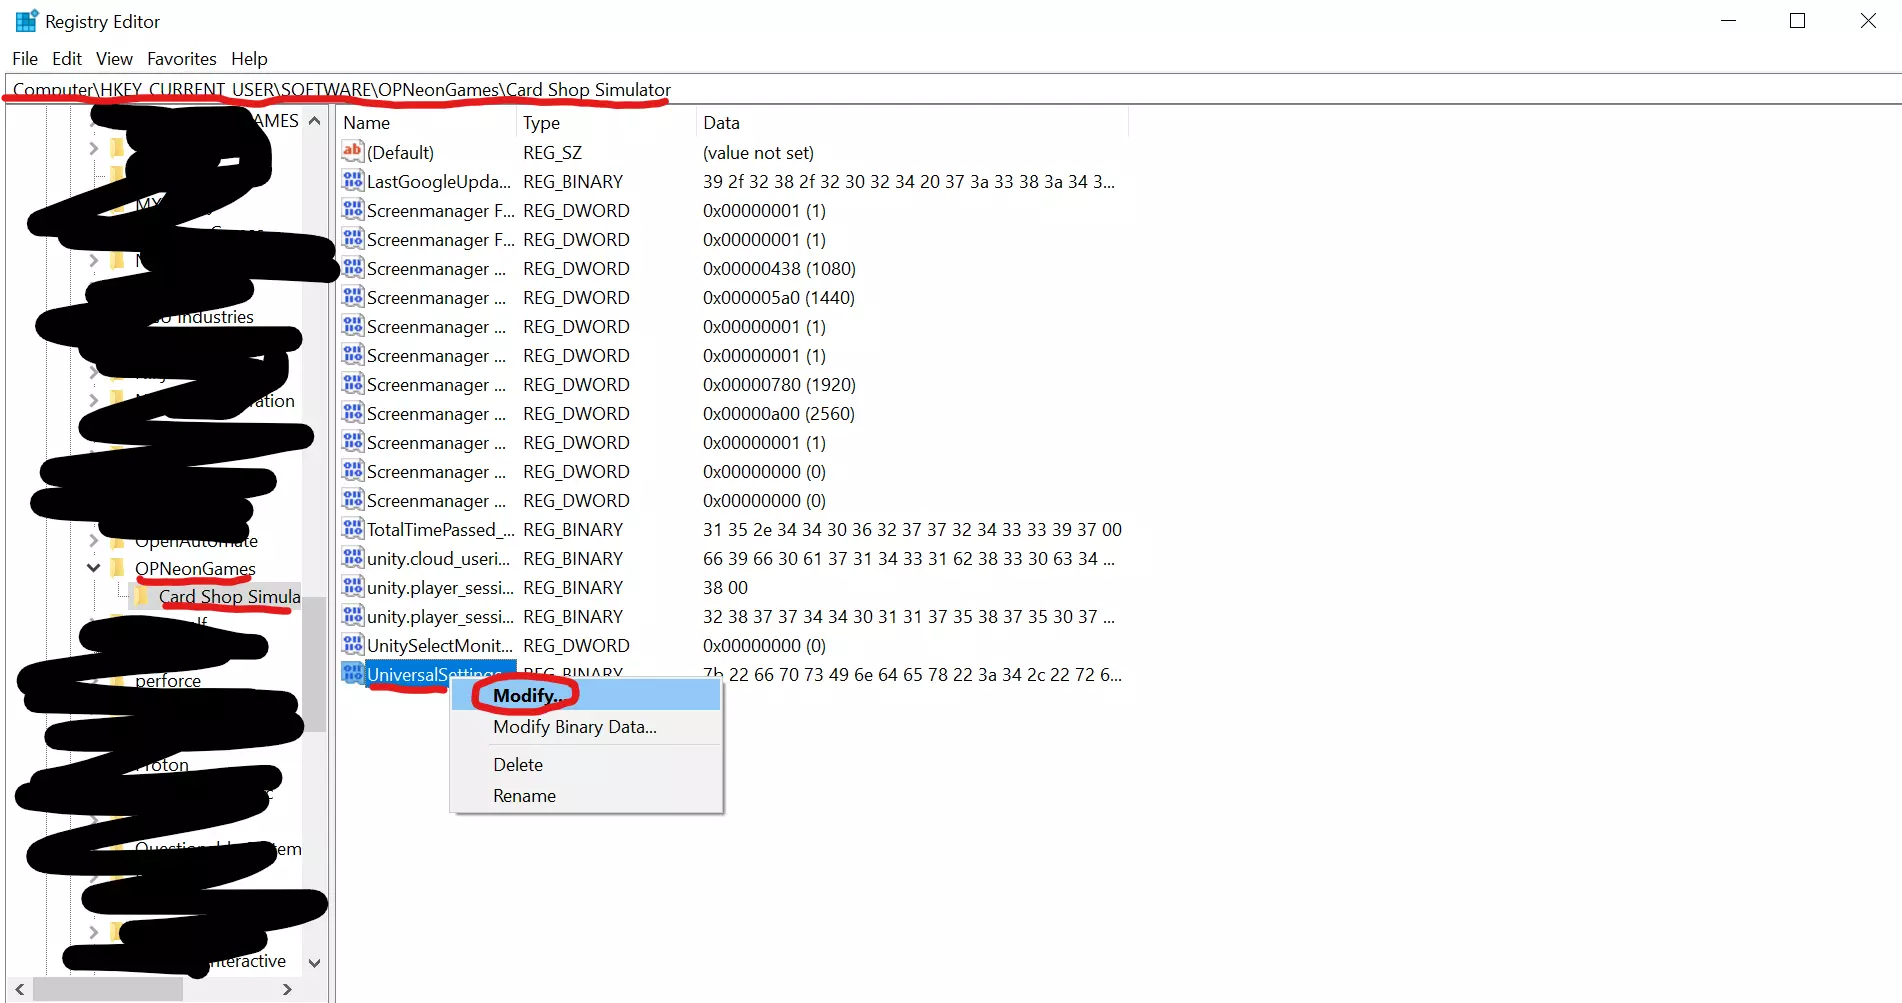Maximize the Registry Editor window
Screen dimensions: 1902x1003
1797,21
